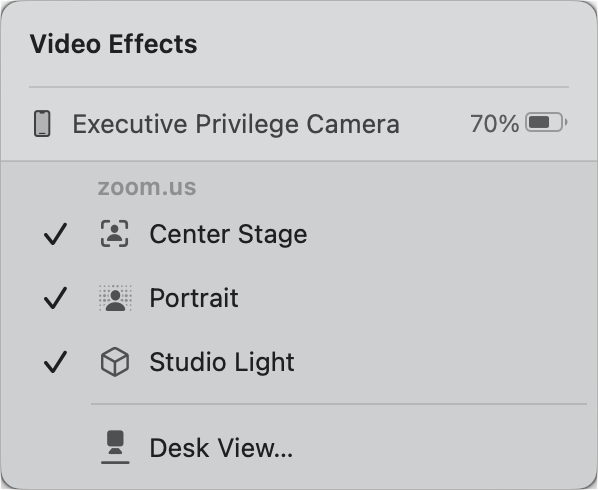Click the Video Effects heading
The height and width of the screenshot is (490, 598).
pos(114,44)
